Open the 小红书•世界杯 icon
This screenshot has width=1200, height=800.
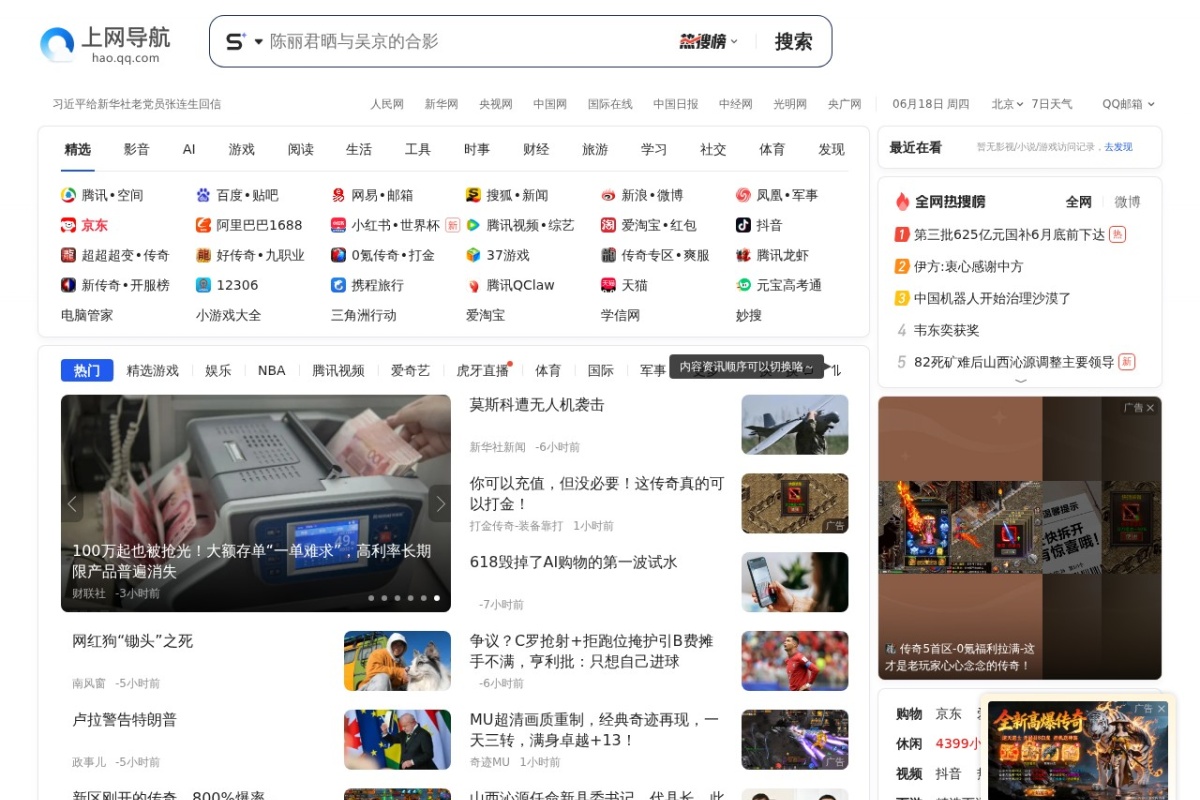(338, 225)
